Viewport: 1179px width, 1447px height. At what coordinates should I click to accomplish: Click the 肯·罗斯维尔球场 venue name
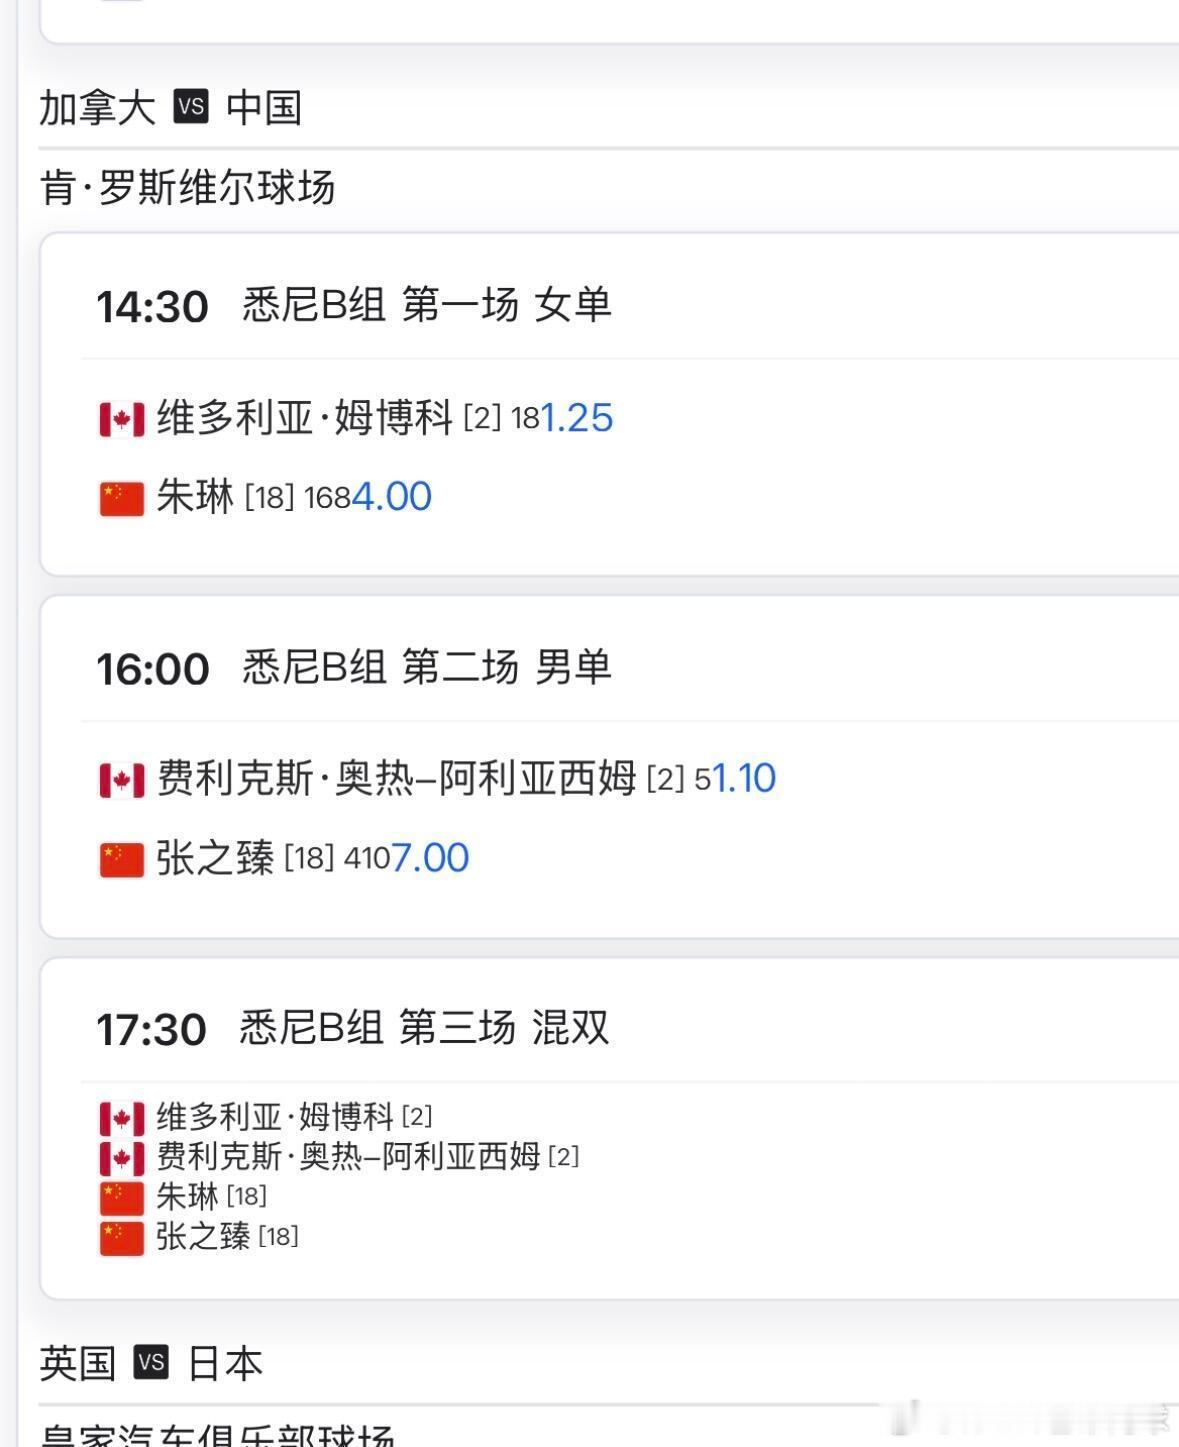point(187,187)
